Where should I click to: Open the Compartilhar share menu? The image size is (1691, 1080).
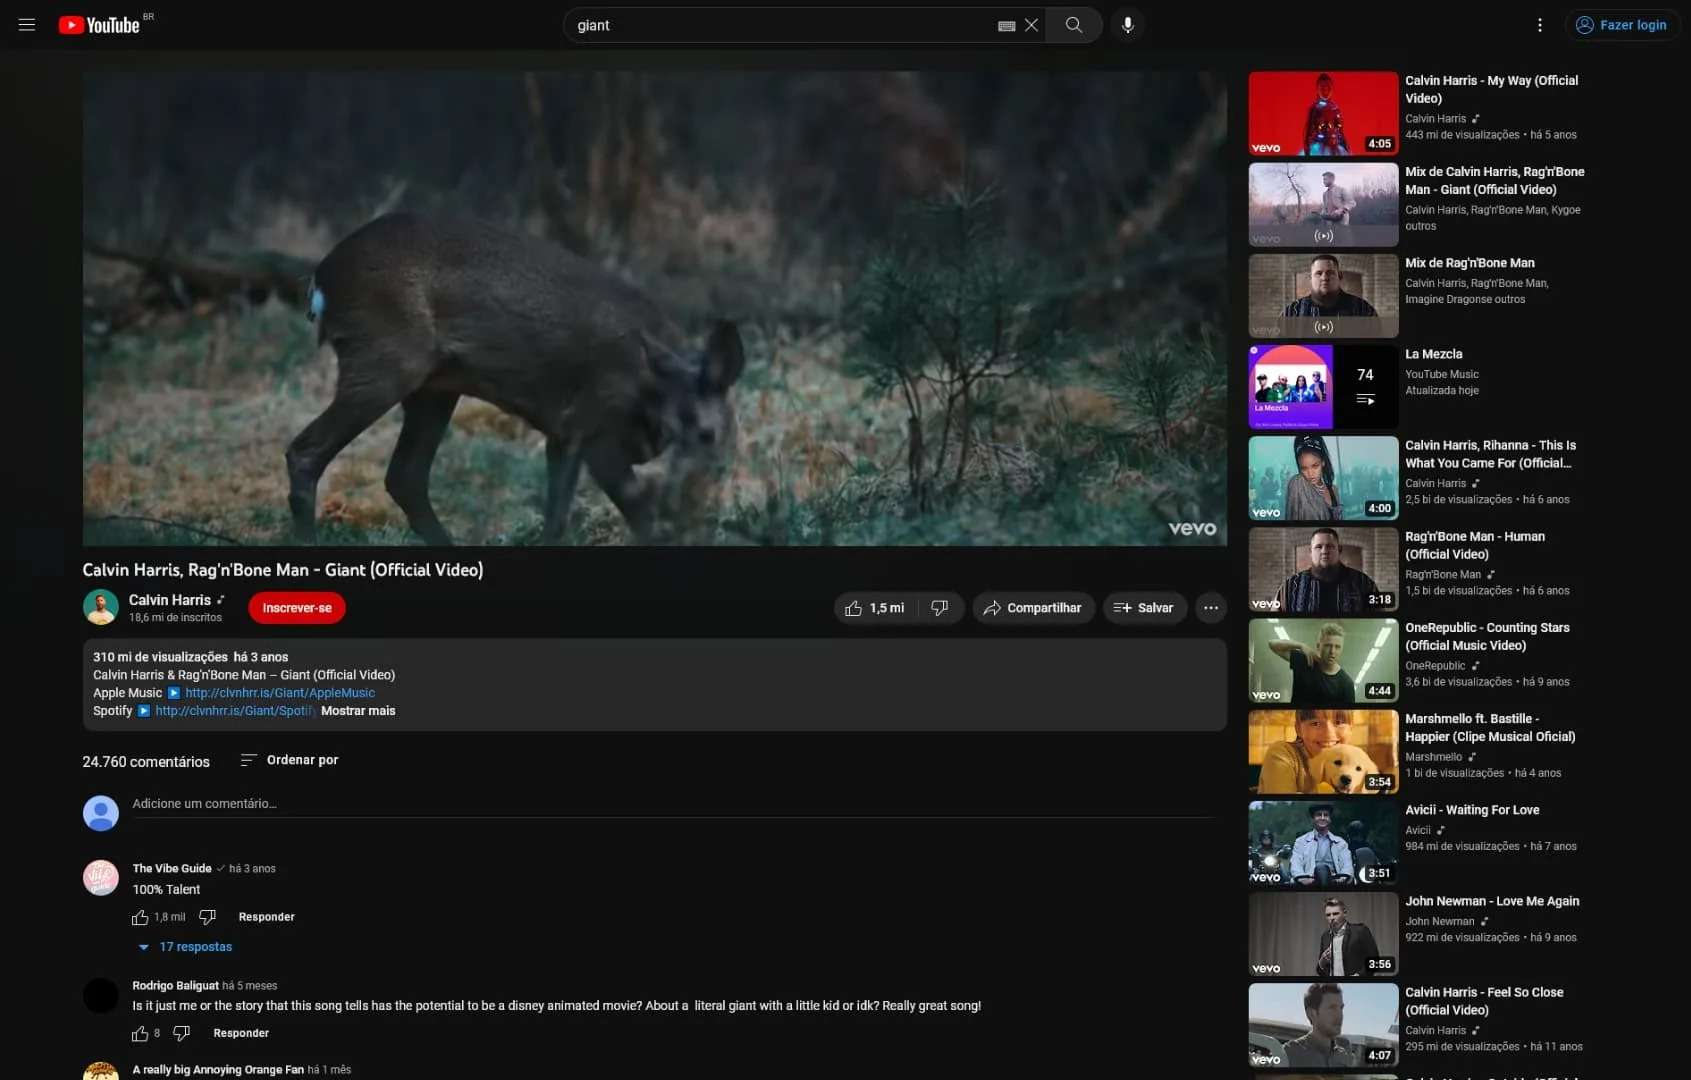click(1032, 608)
